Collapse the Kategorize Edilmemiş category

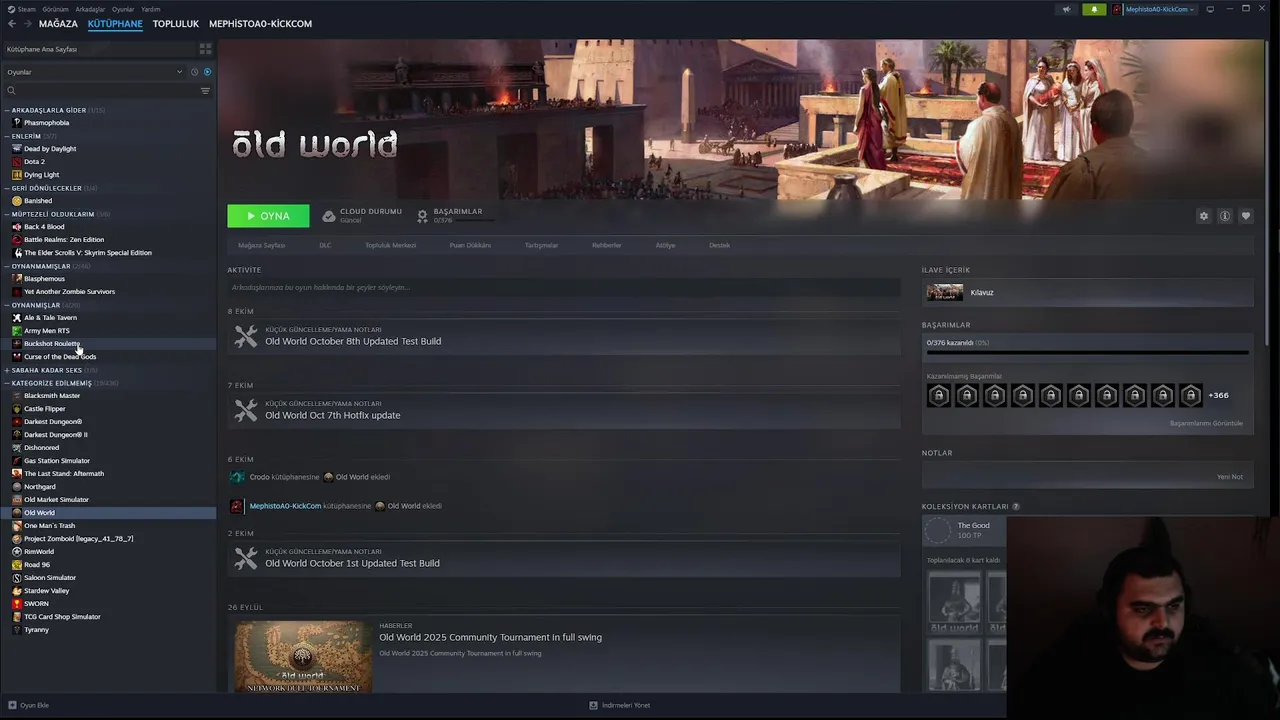[x=7, y=383]
